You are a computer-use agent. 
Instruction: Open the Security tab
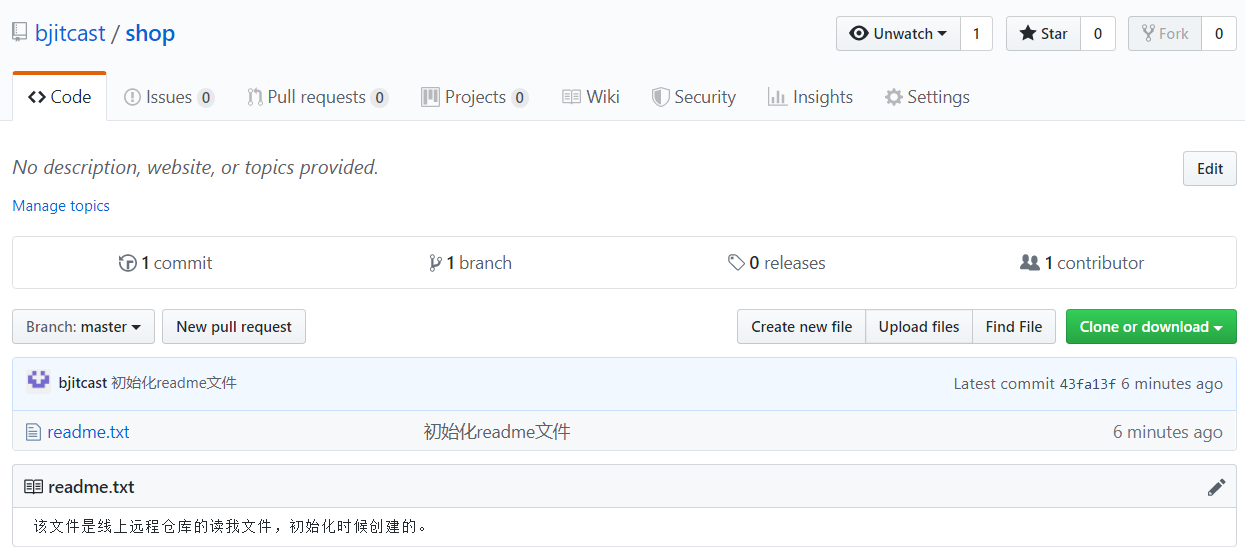(693, 97)
